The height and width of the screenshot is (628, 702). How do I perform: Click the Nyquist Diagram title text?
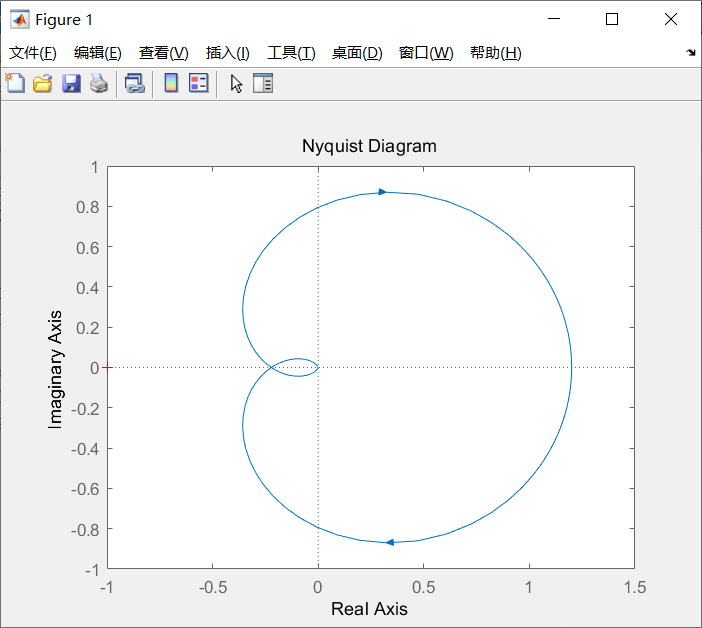369,146
